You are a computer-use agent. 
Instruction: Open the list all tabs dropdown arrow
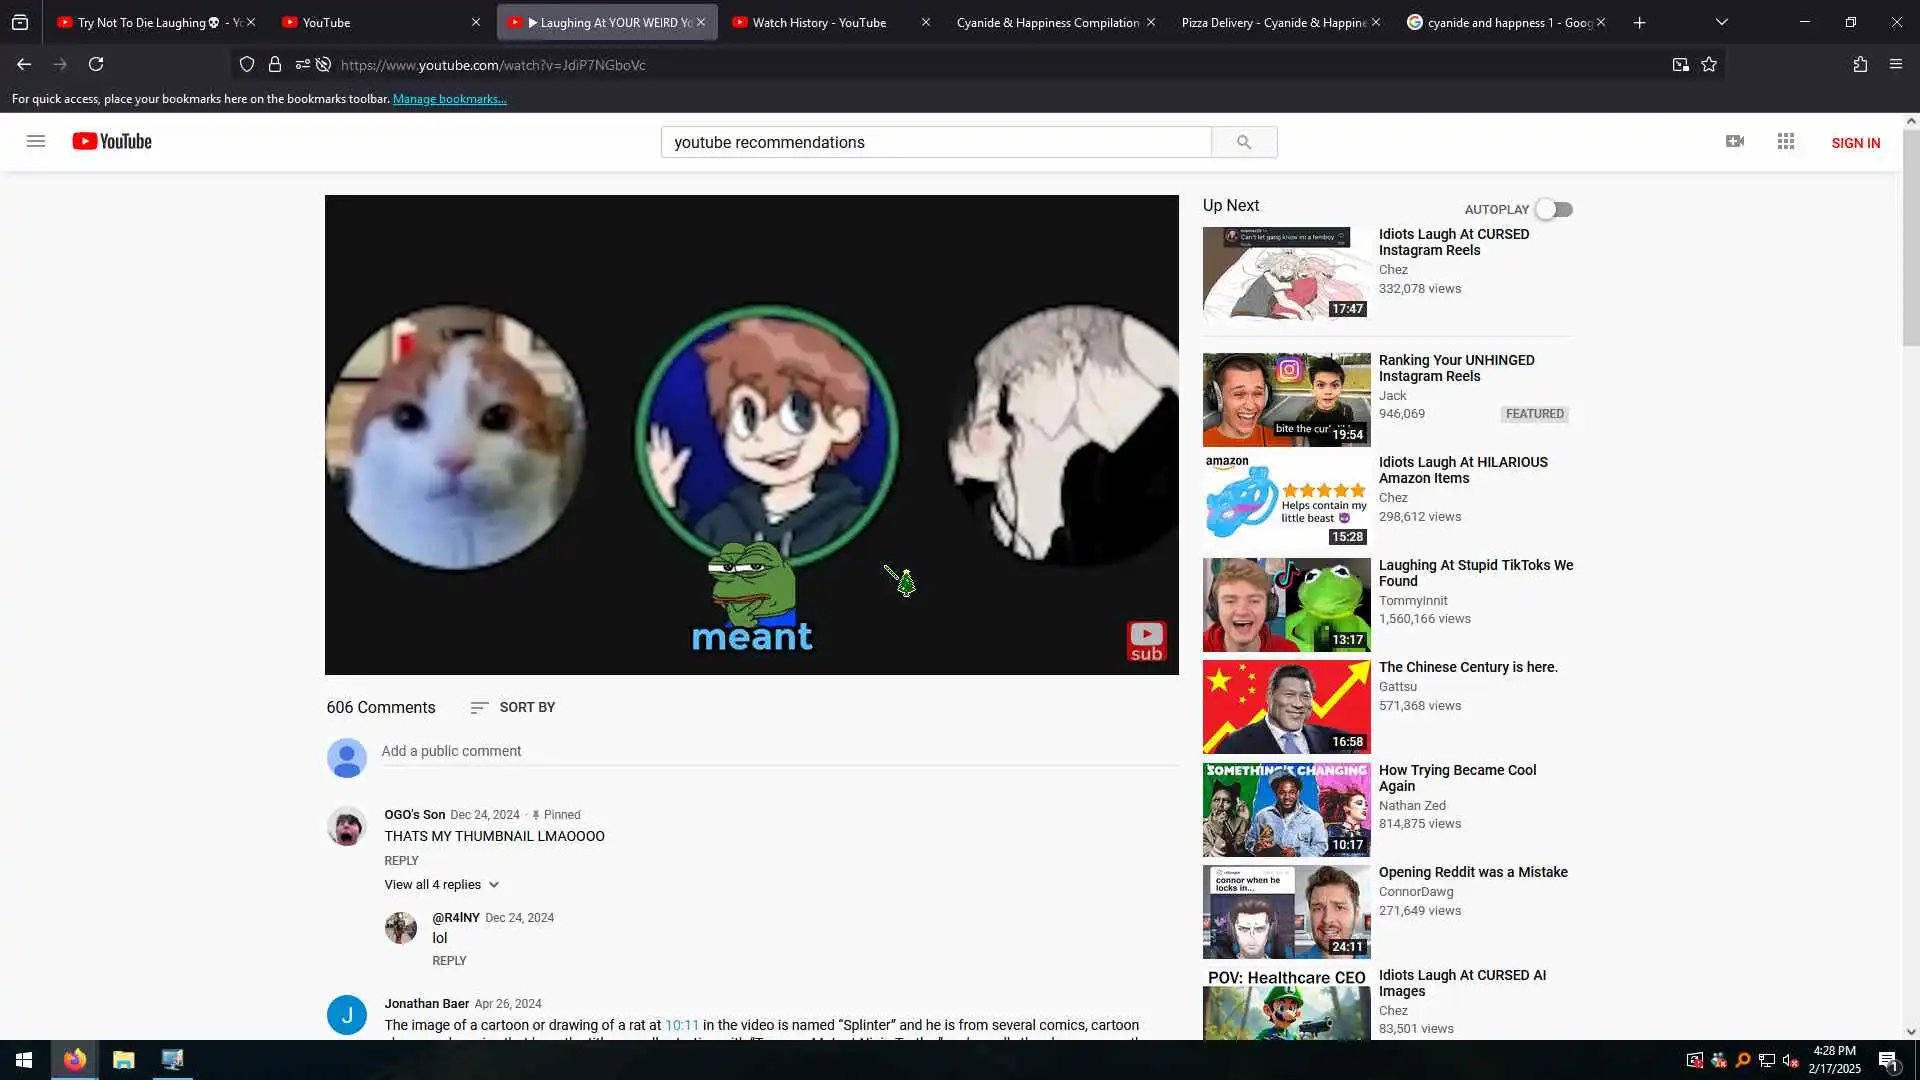point(1722,22)
